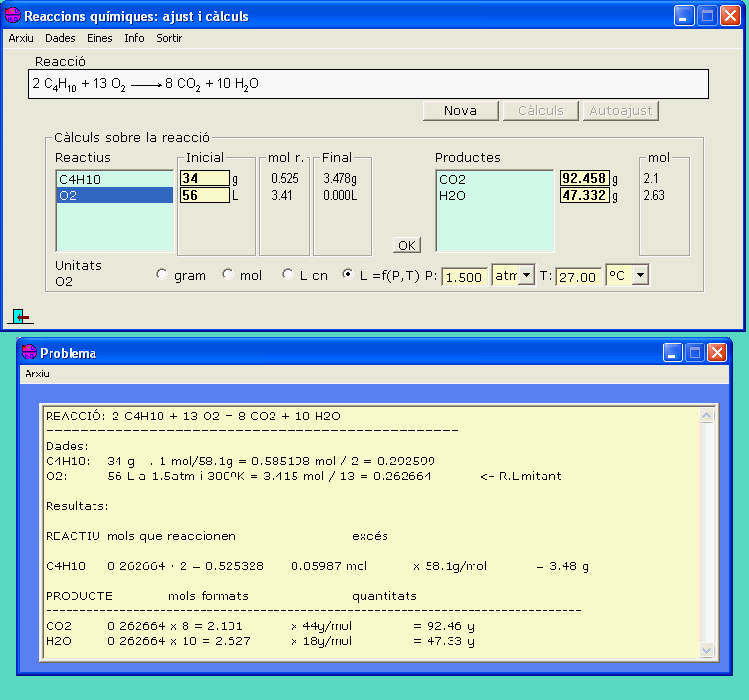Click the CO2 result field 92.458

pyautogui.click(x=585, y=179)
